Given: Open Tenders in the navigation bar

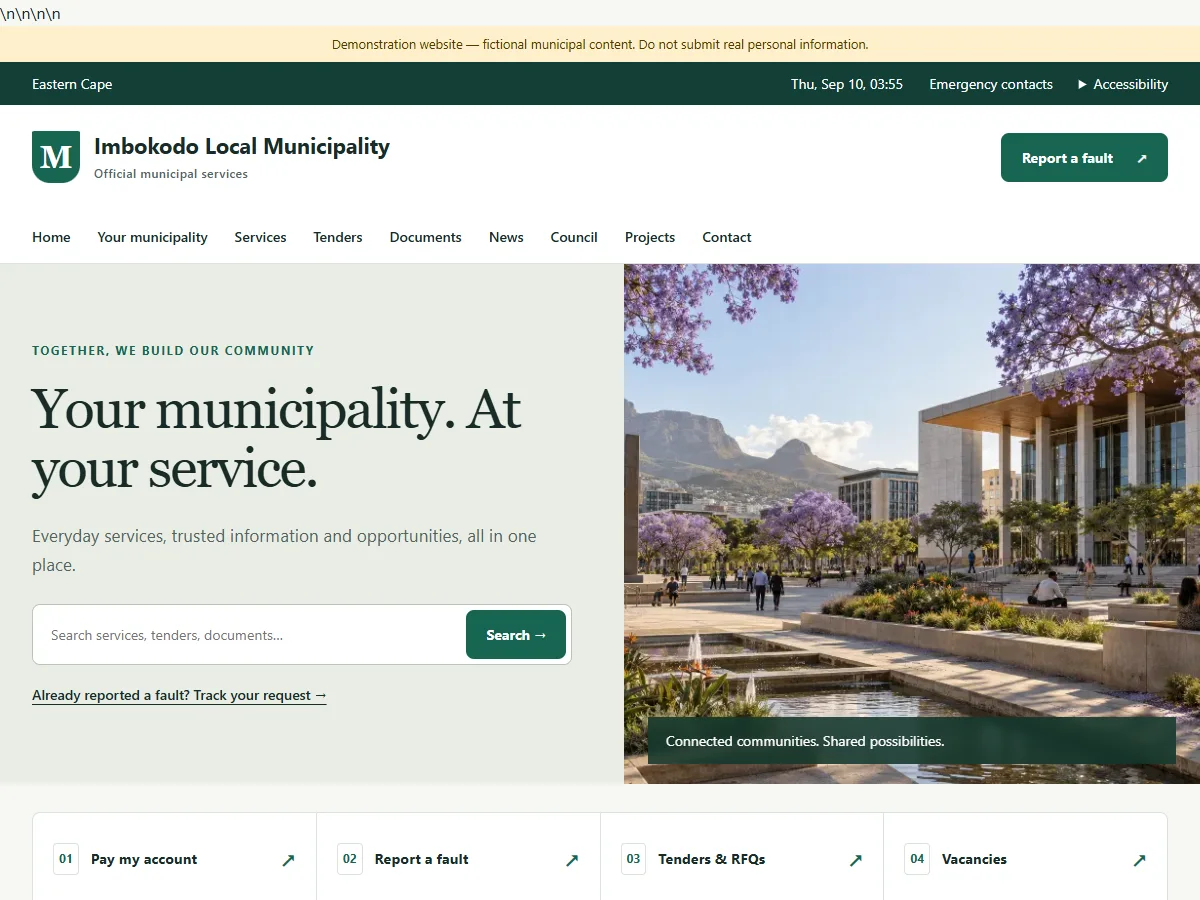Looking at the screenshot, I should coord(338,237).
